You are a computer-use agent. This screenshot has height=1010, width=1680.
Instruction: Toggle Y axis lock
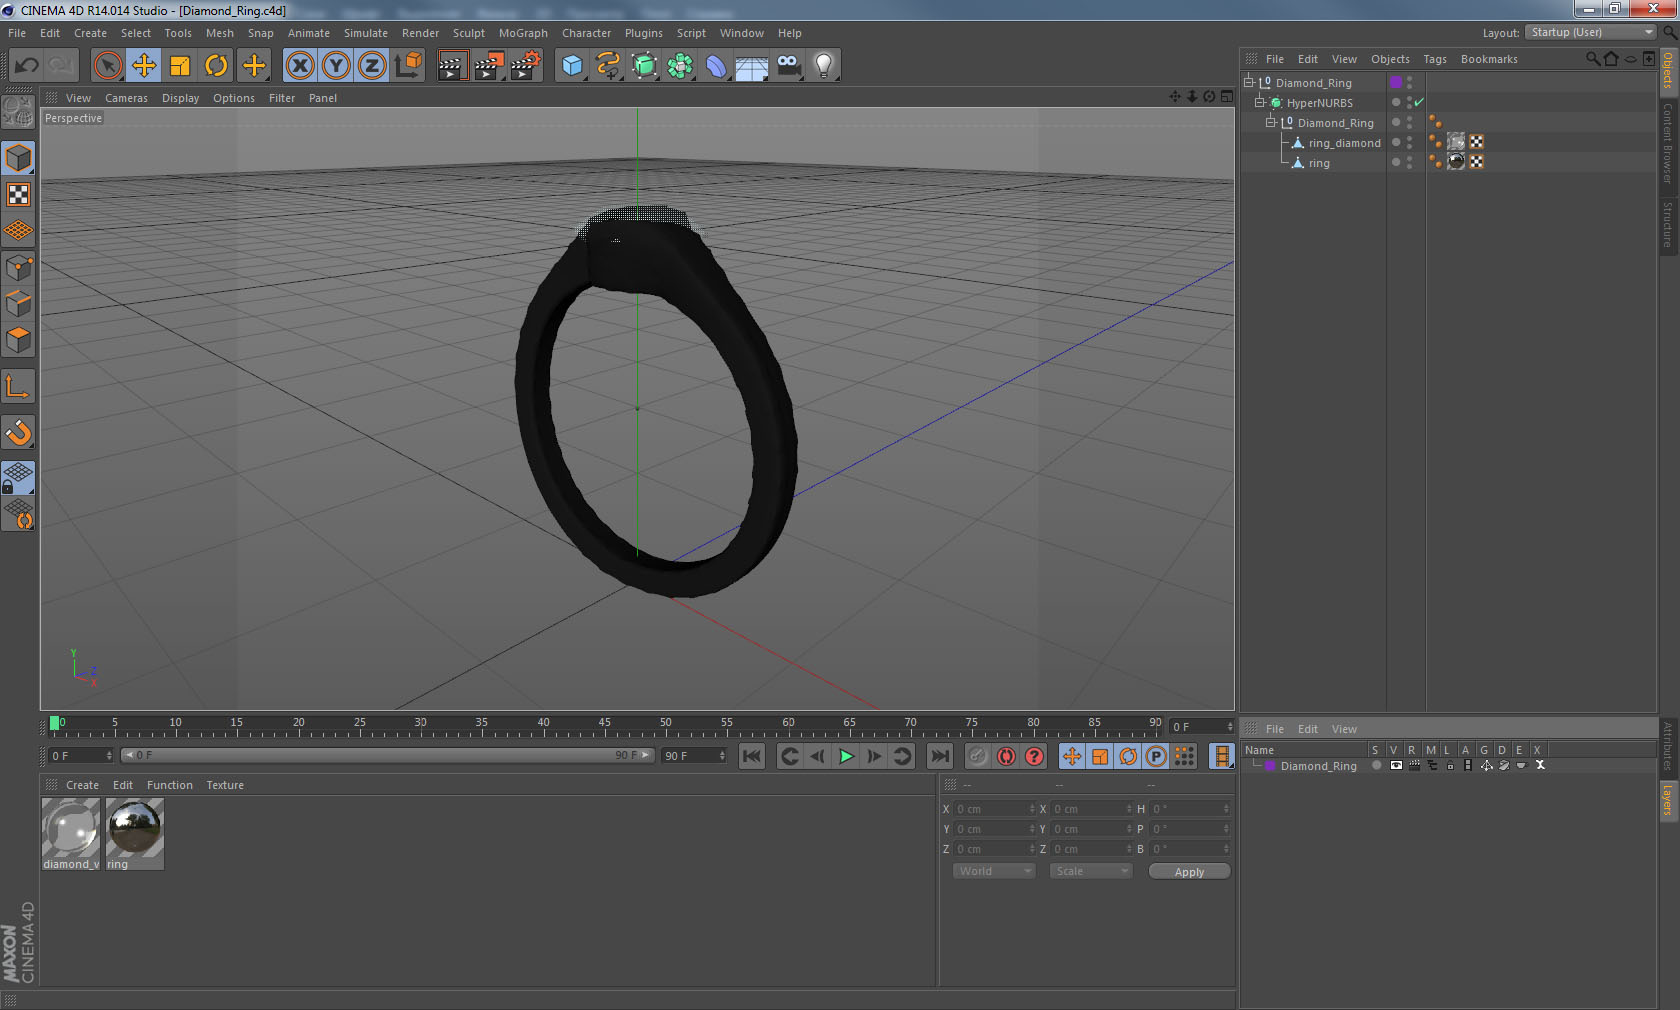tap(336, 66)
